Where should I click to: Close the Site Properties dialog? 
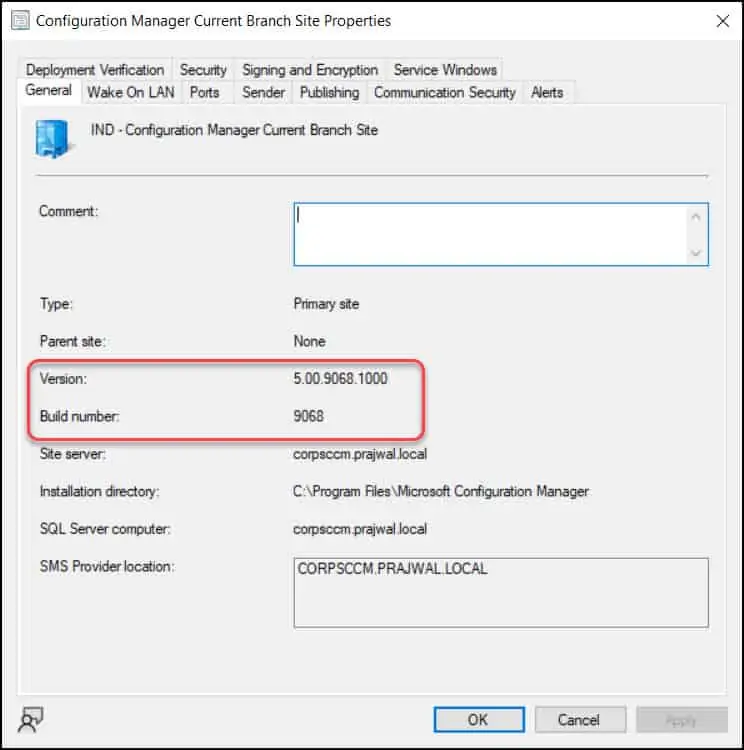coord(722,21)
